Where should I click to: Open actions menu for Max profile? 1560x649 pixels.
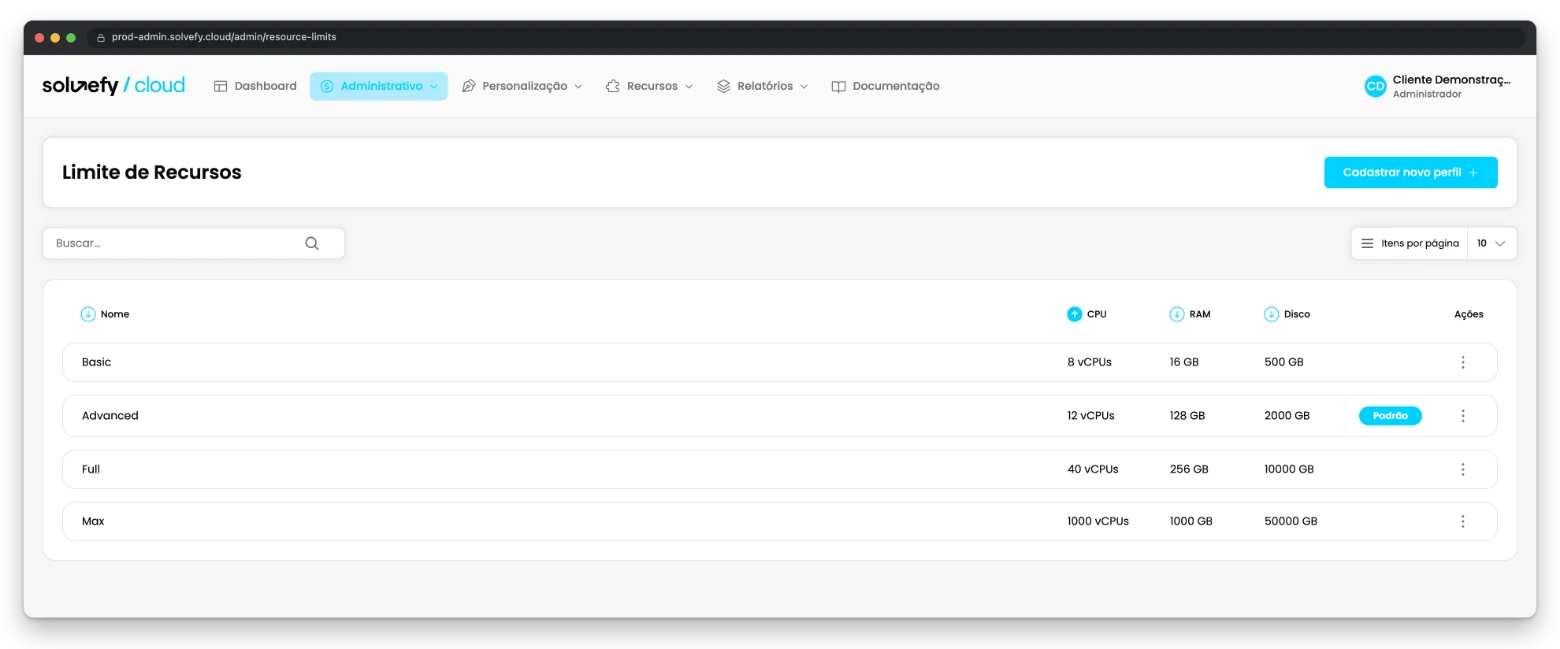1463,521
